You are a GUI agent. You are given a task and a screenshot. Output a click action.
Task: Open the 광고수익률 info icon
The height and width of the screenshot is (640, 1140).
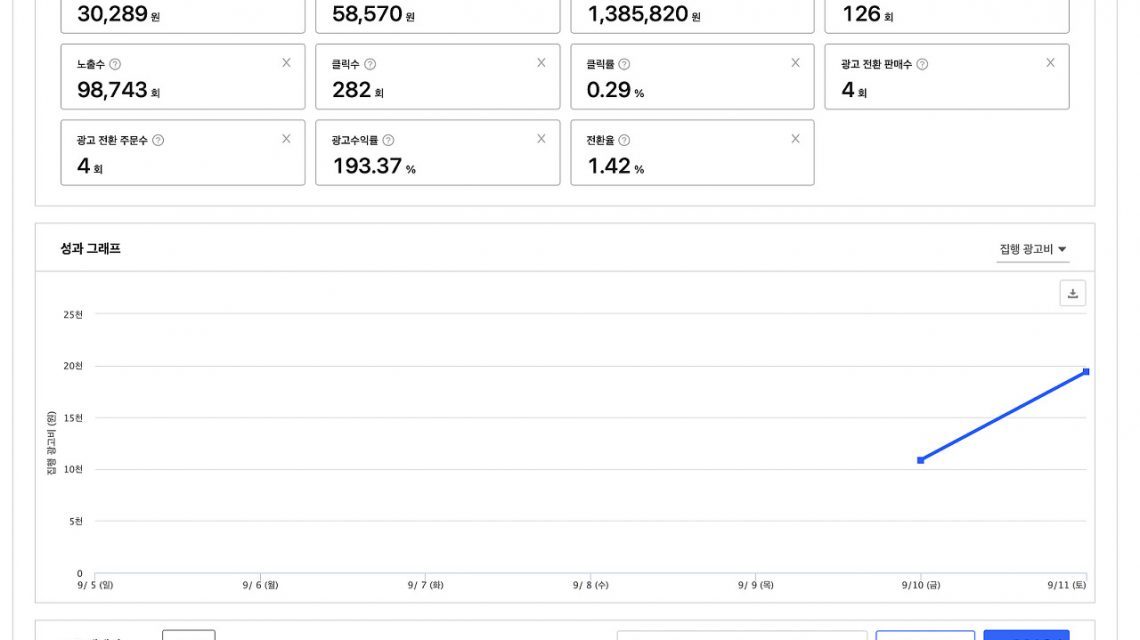388,141
